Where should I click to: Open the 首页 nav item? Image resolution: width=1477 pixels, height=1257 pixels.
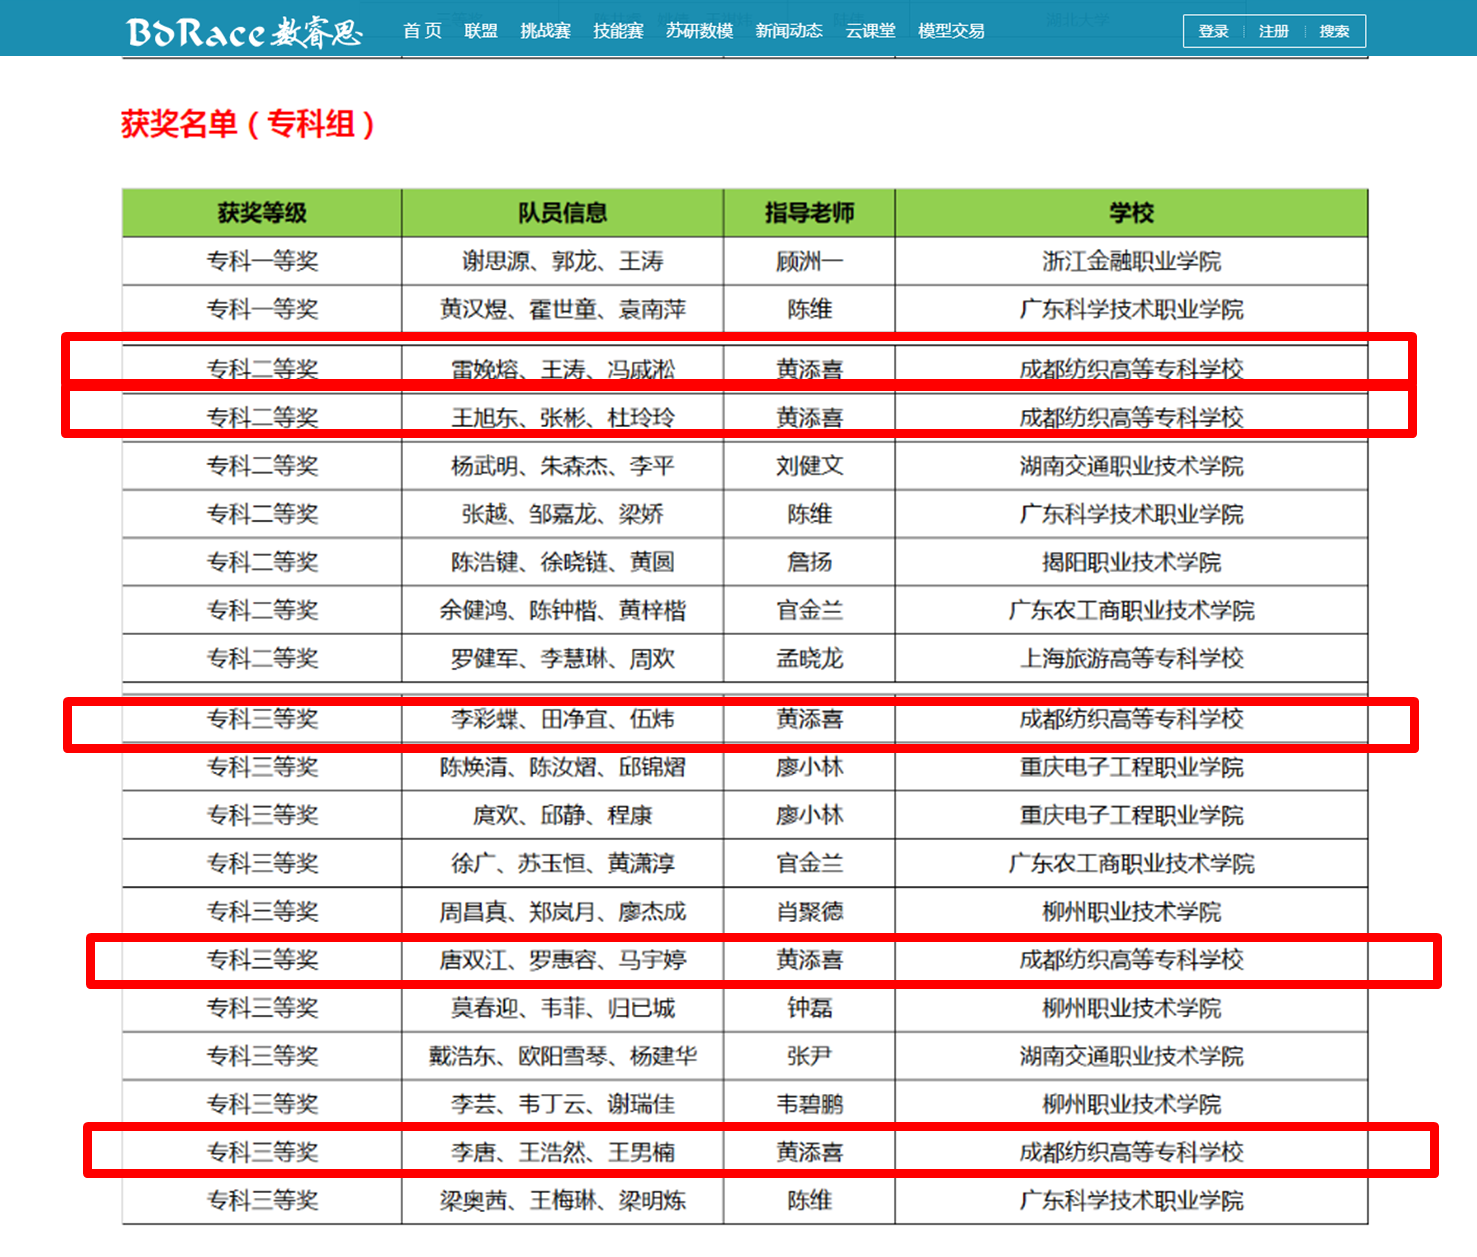[422, 31]
